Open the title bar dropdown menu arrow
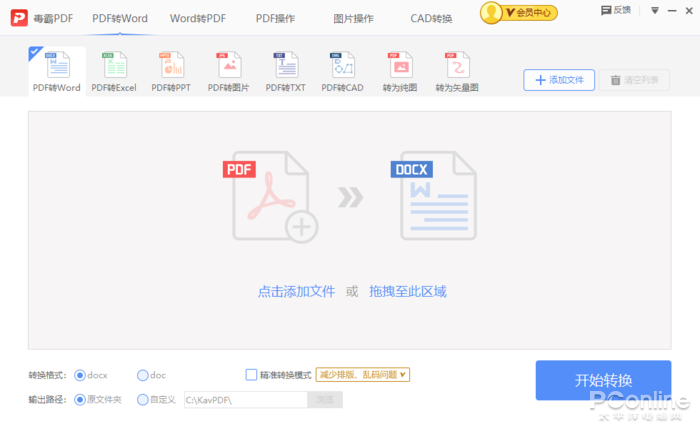The image size is (700, 429). click(654, 10)
